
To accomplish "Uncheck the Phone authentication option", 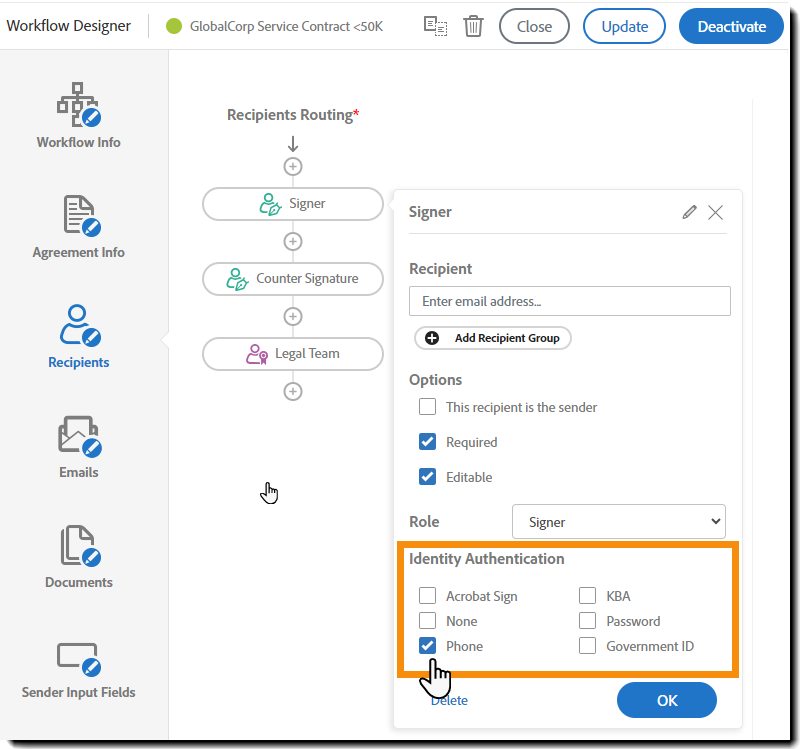I will (428, 645).
